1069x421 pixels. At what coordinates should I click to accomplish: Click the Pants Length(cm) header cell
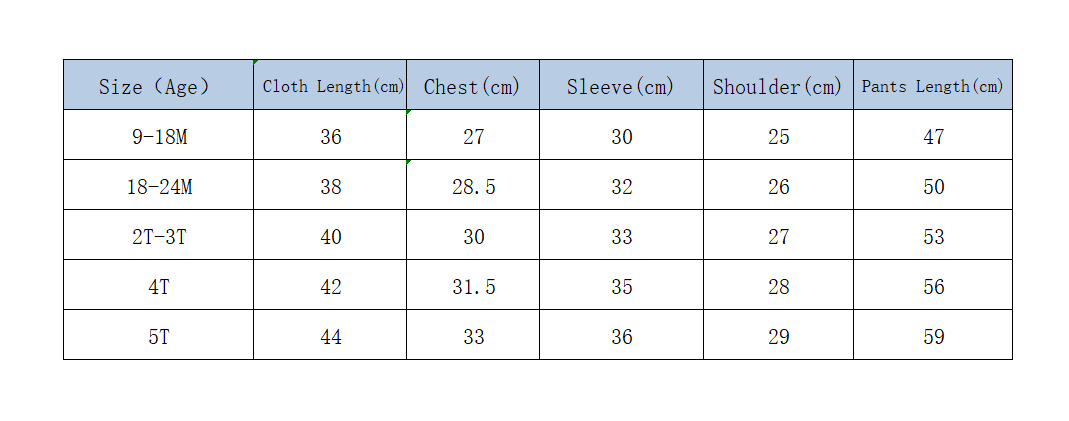[933, 84]
